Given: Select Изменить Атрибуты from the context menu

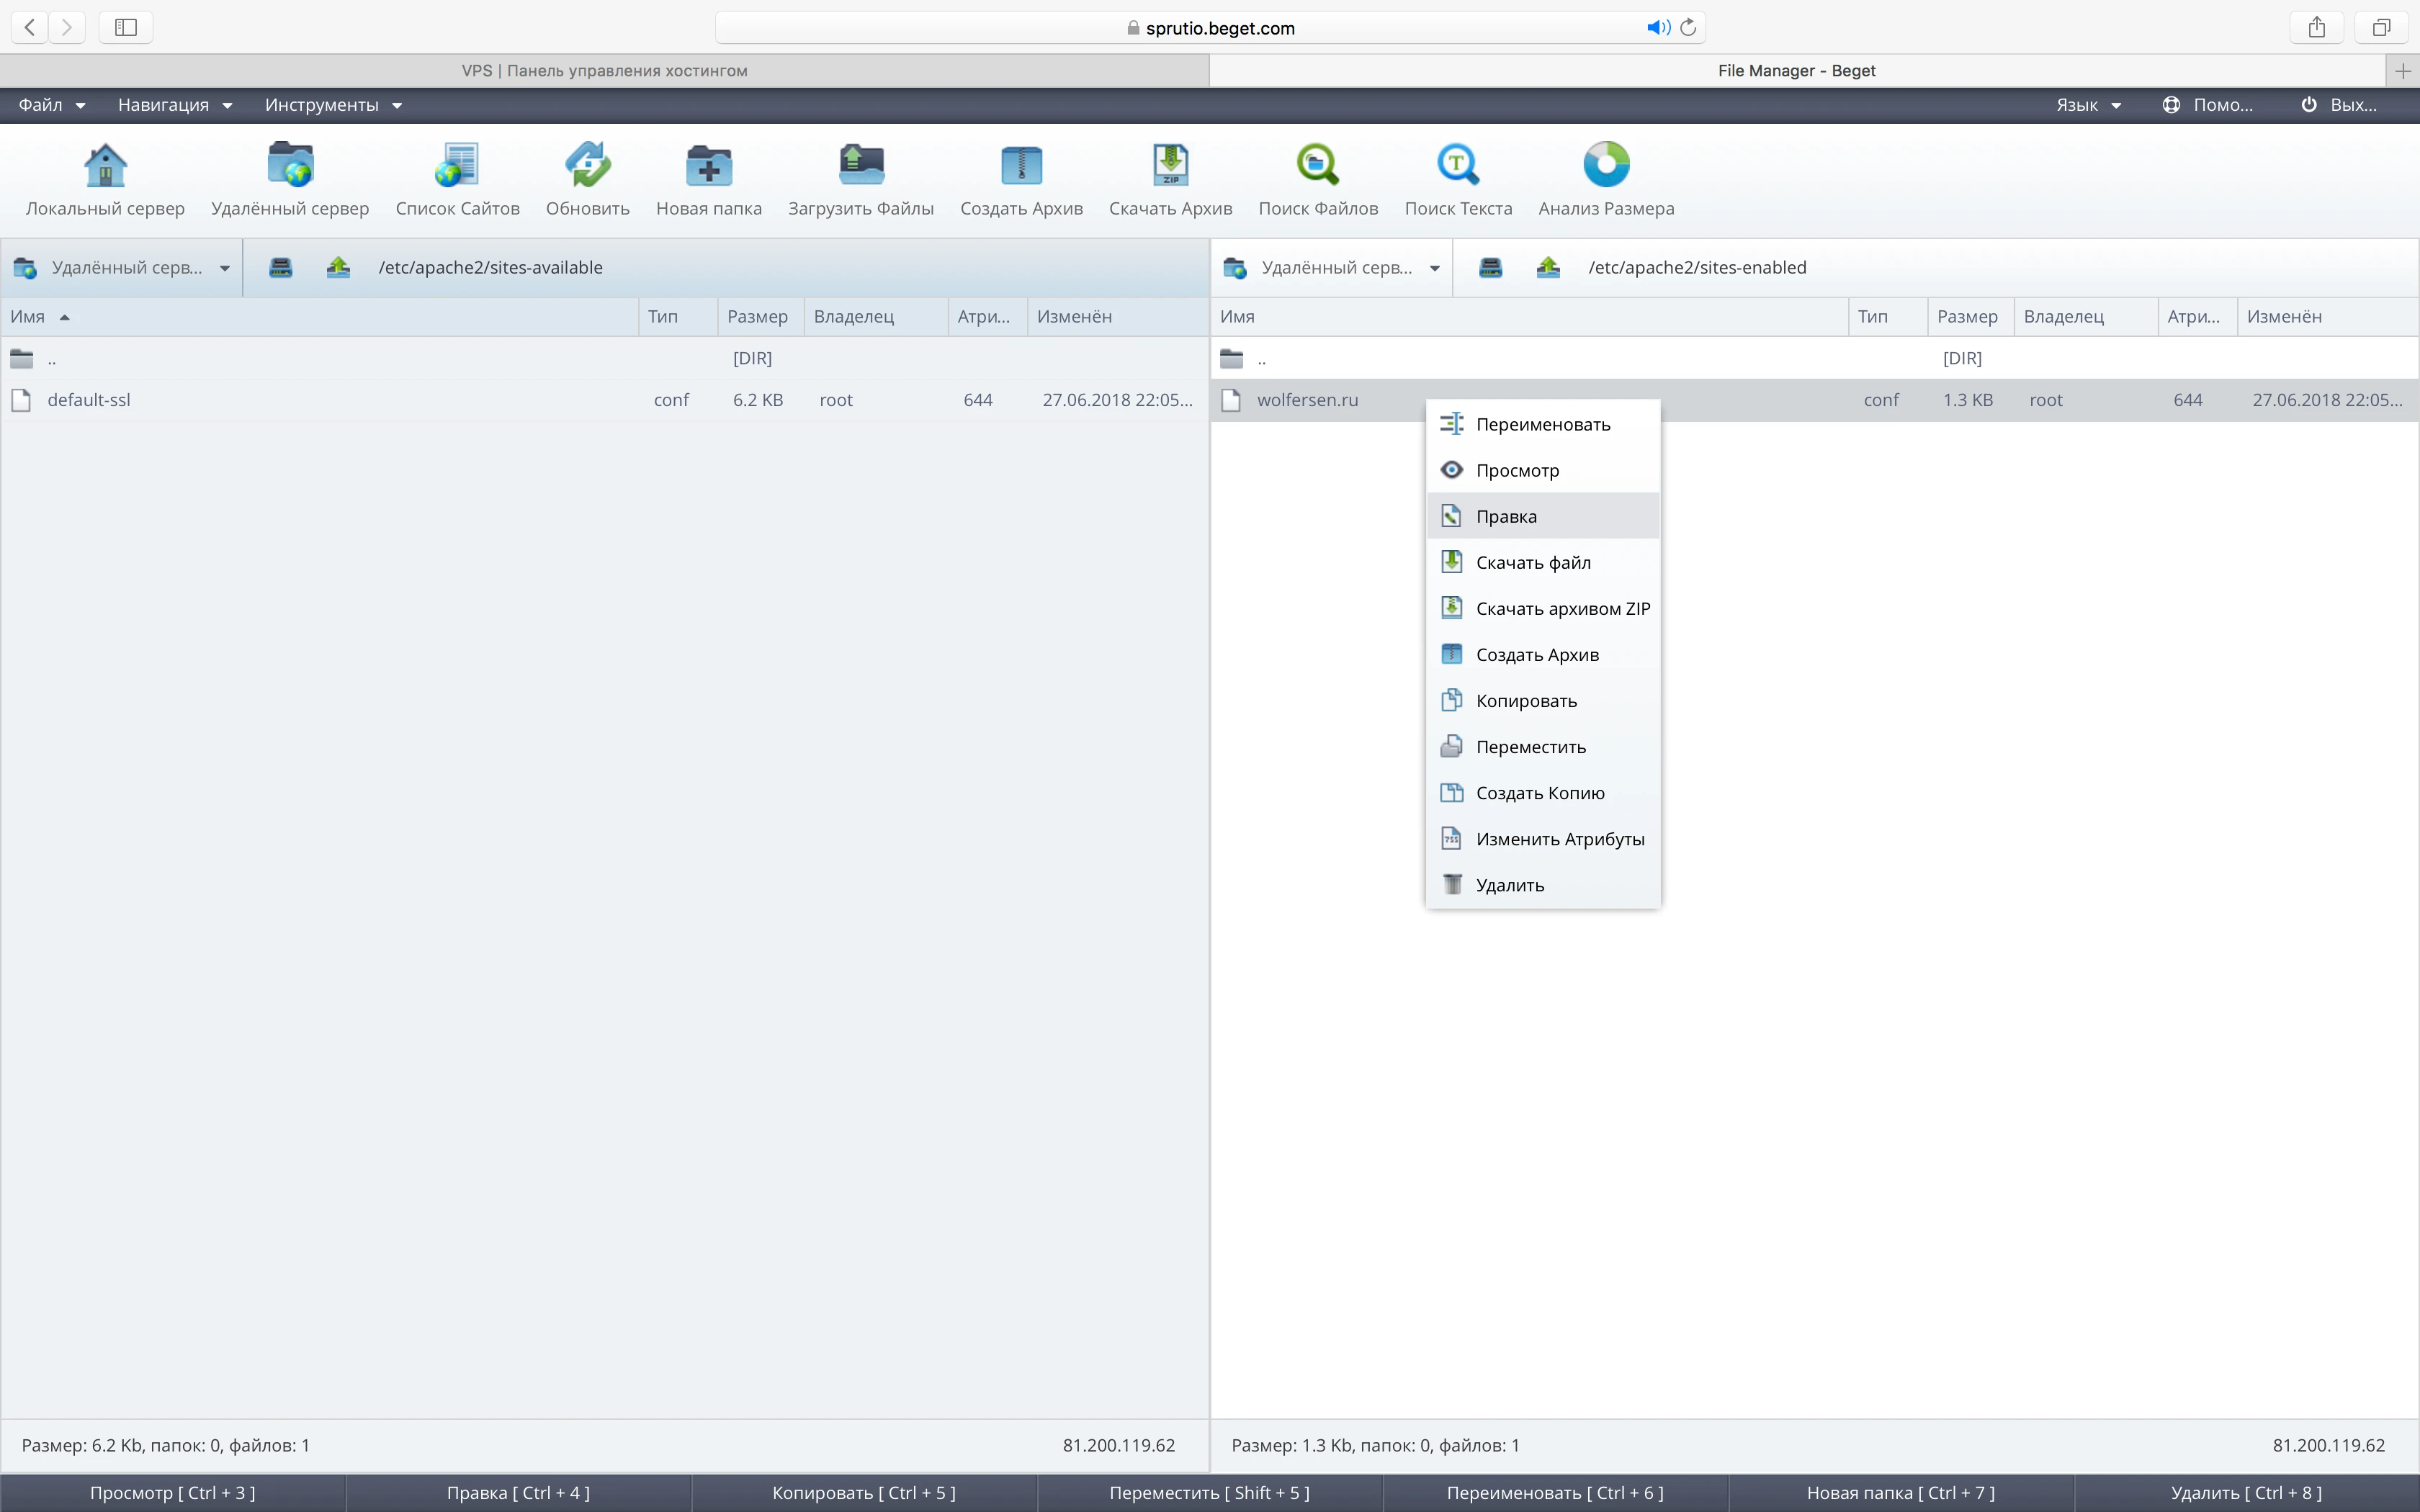Looking at the screenshot, I should 1559,839.
